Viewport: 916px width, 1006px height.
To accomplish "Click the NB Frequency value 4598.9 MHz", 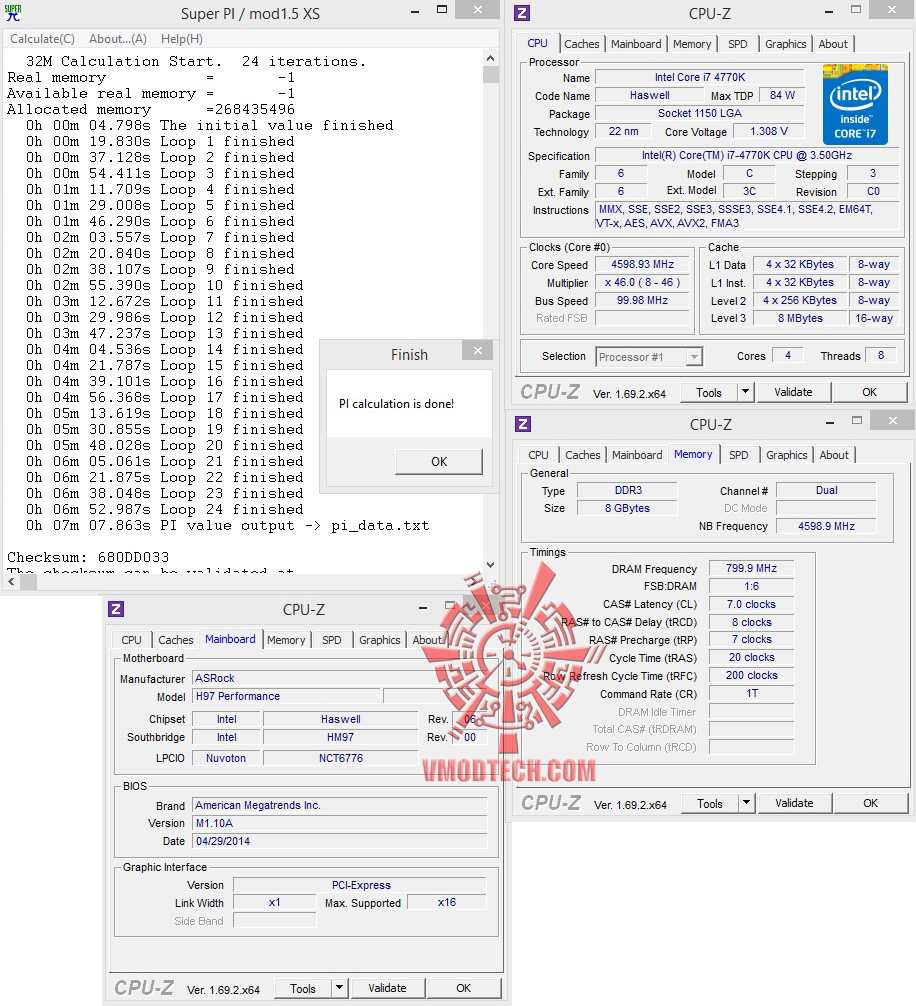I will pos(826,526).
